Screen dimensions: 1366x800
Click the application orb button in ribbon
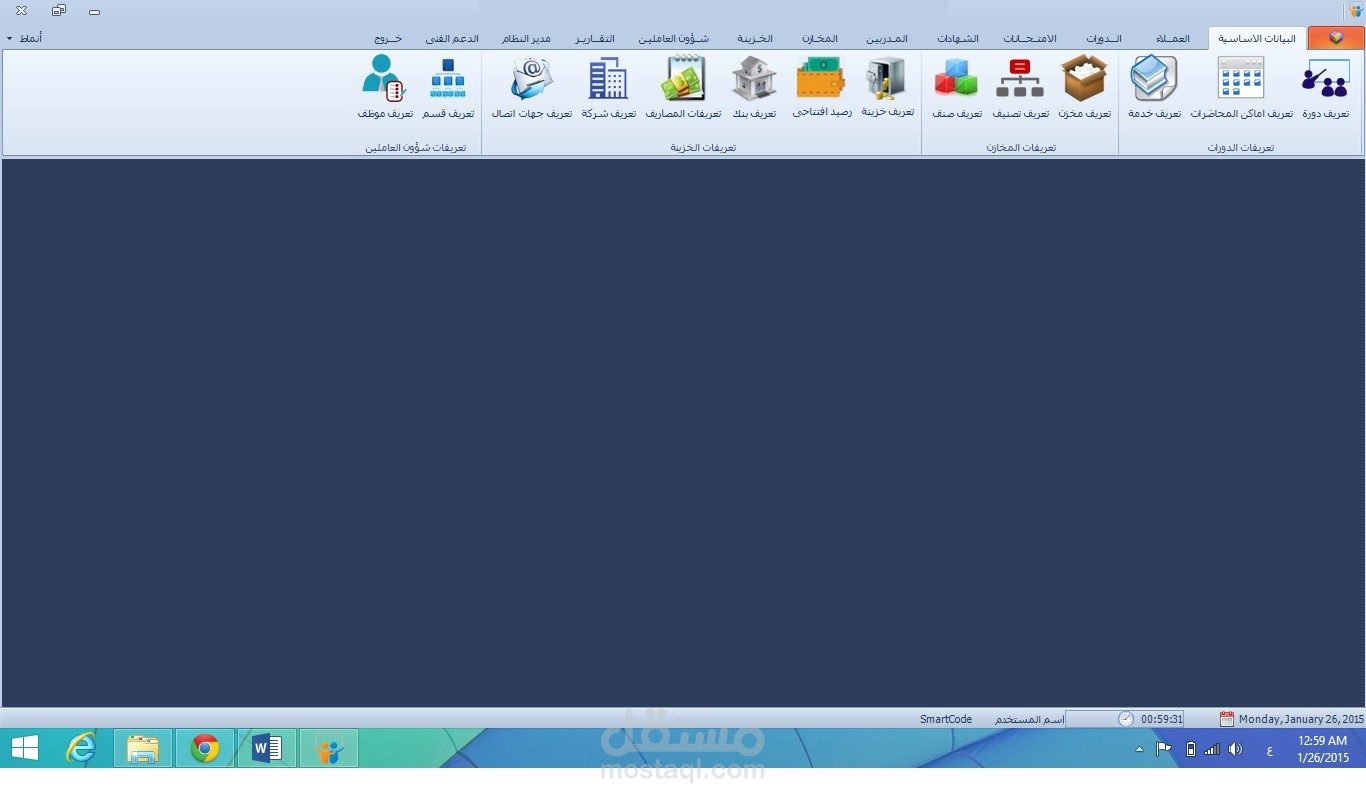(x=1336, y=38)
